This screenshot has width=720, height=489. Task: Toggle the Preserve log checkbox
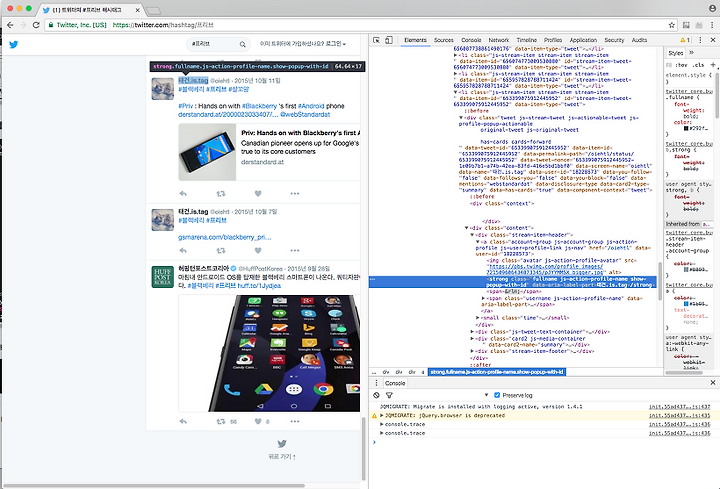point(497,395)
